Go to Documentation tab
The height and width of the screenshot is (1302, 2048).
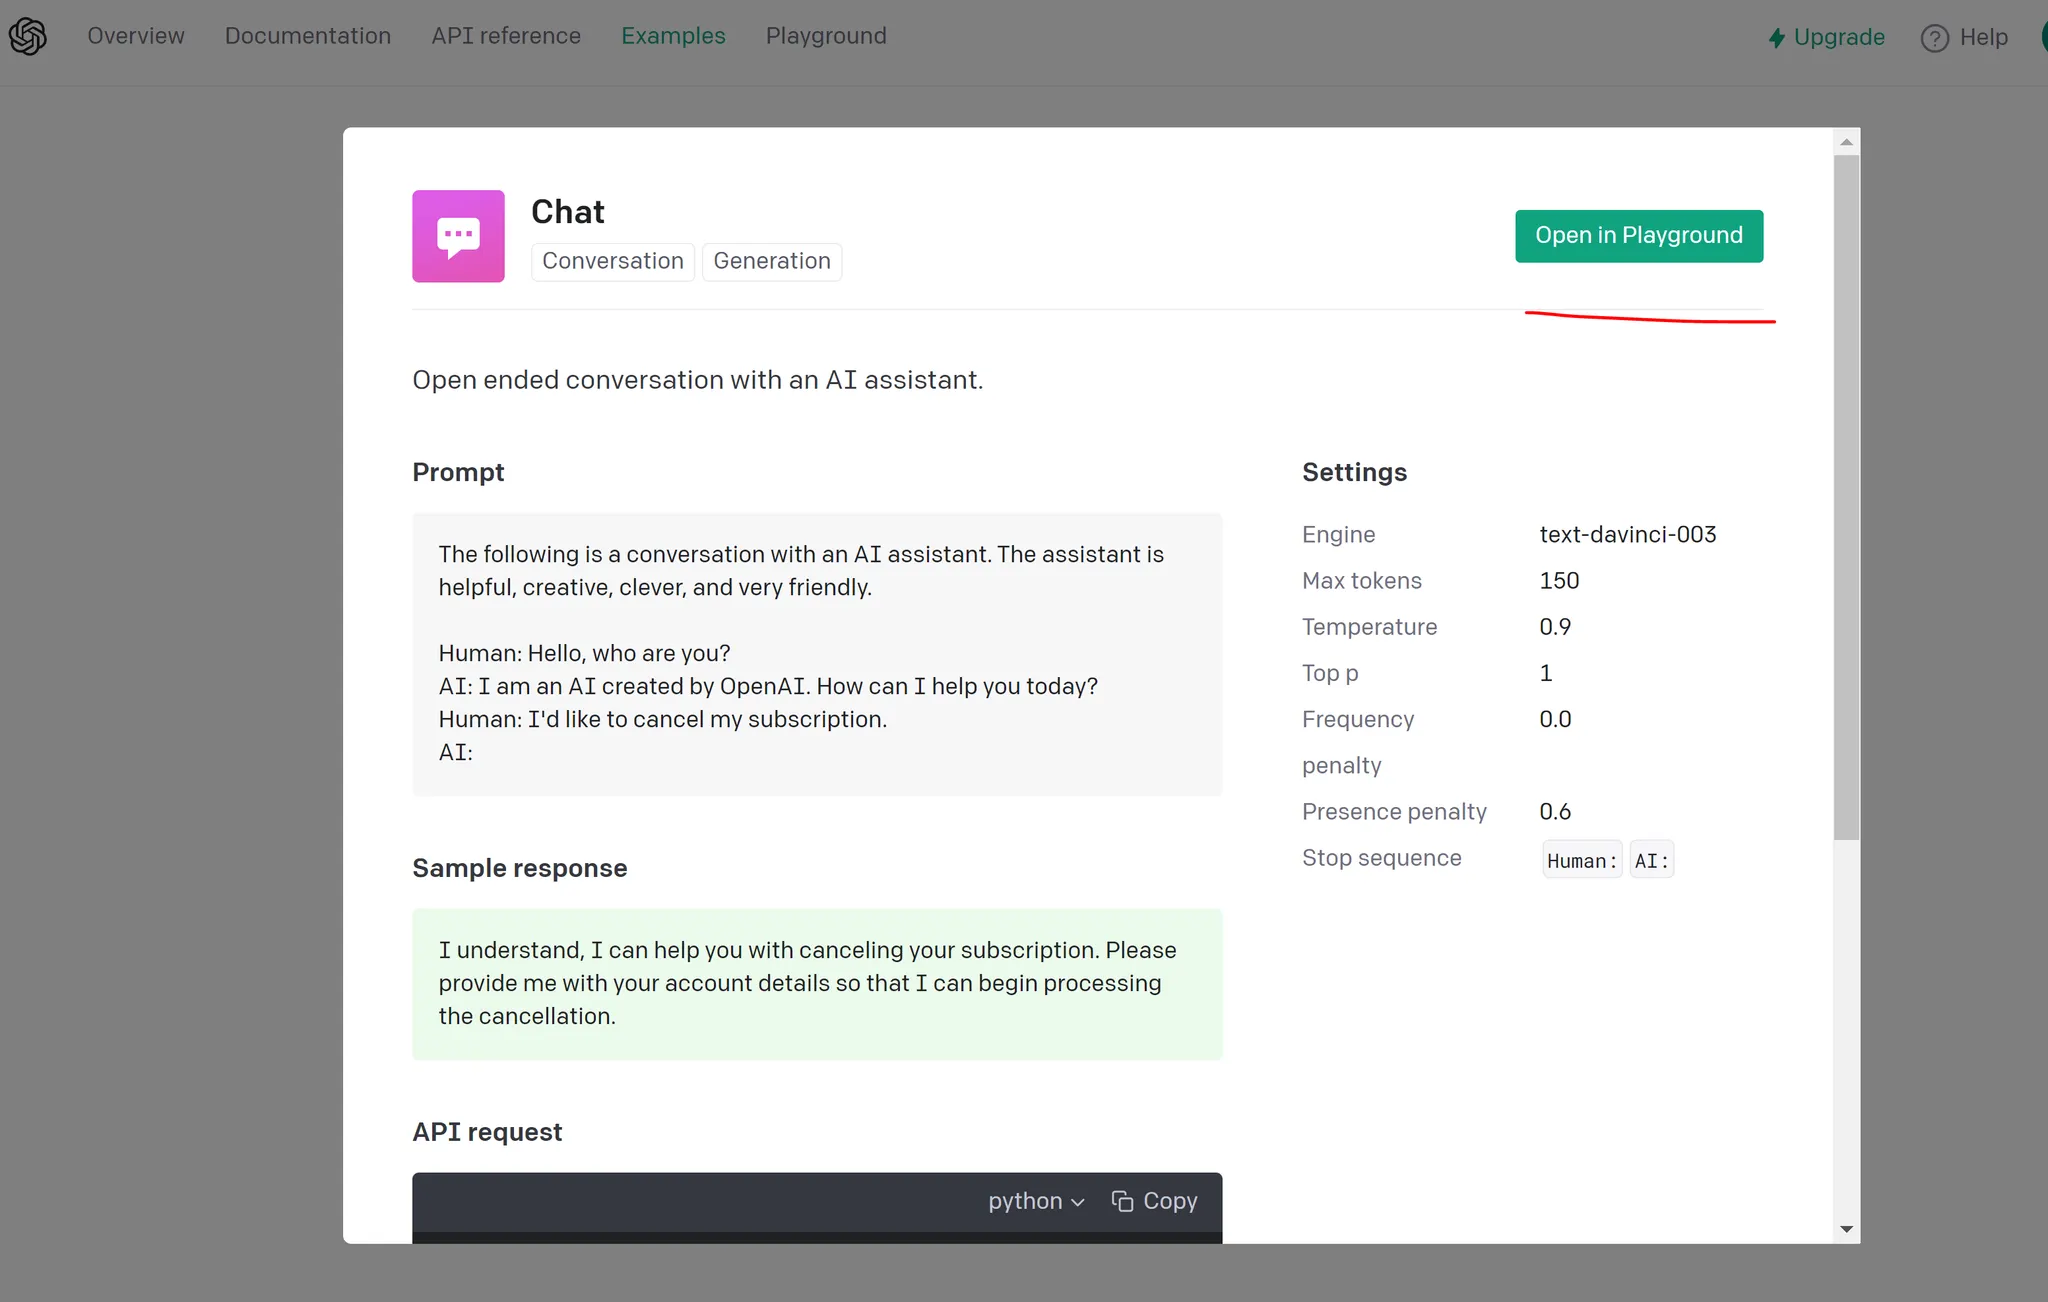pyautogui.click(x=308, y=36)
